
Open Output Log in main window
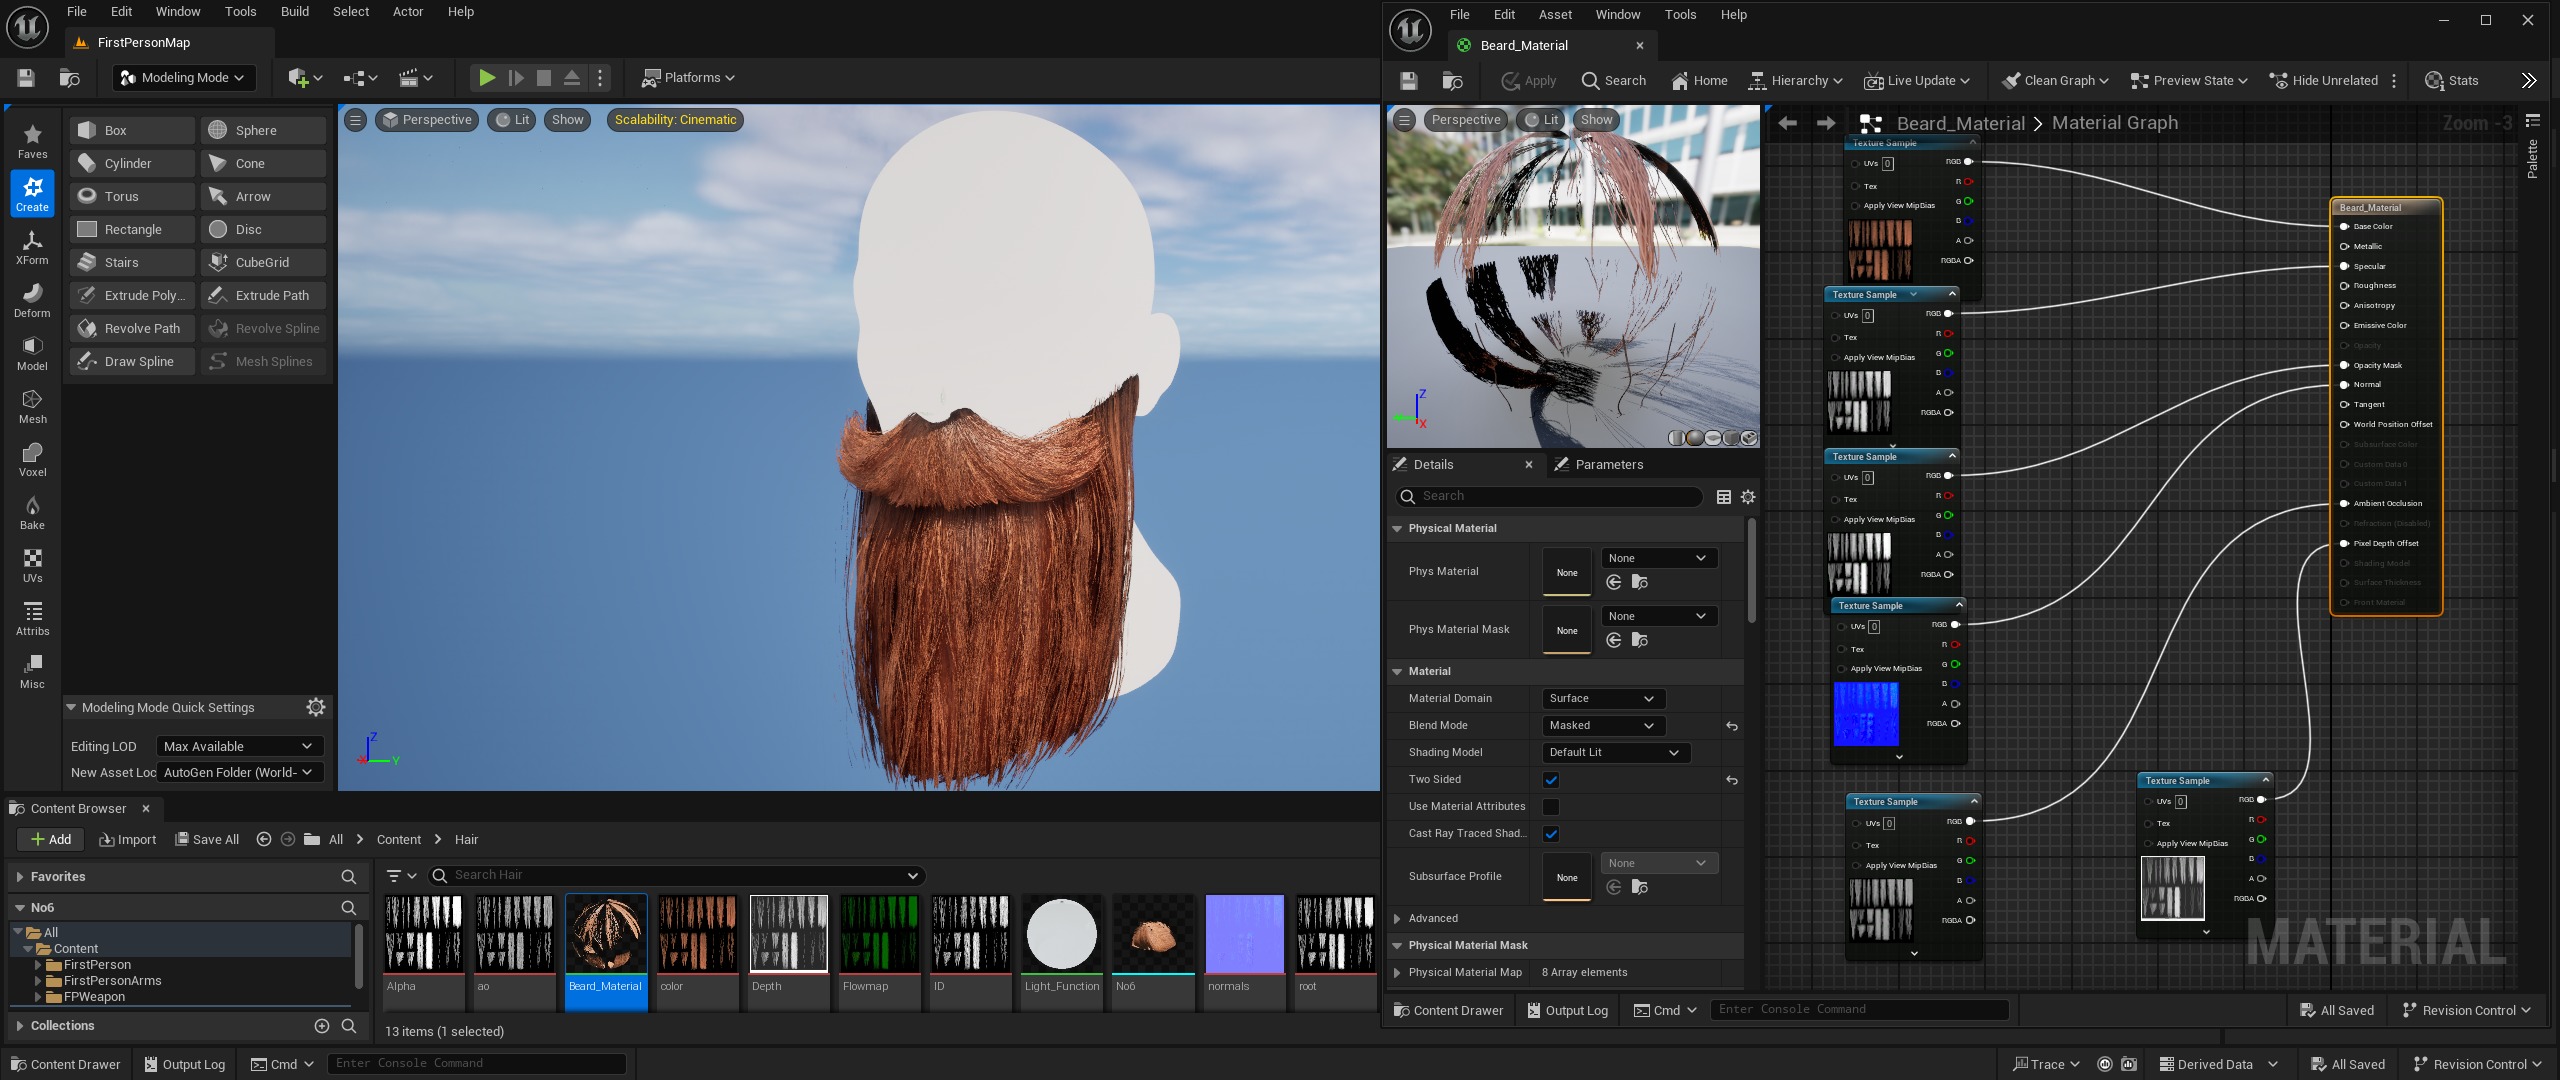click(x=184, y=1064)
